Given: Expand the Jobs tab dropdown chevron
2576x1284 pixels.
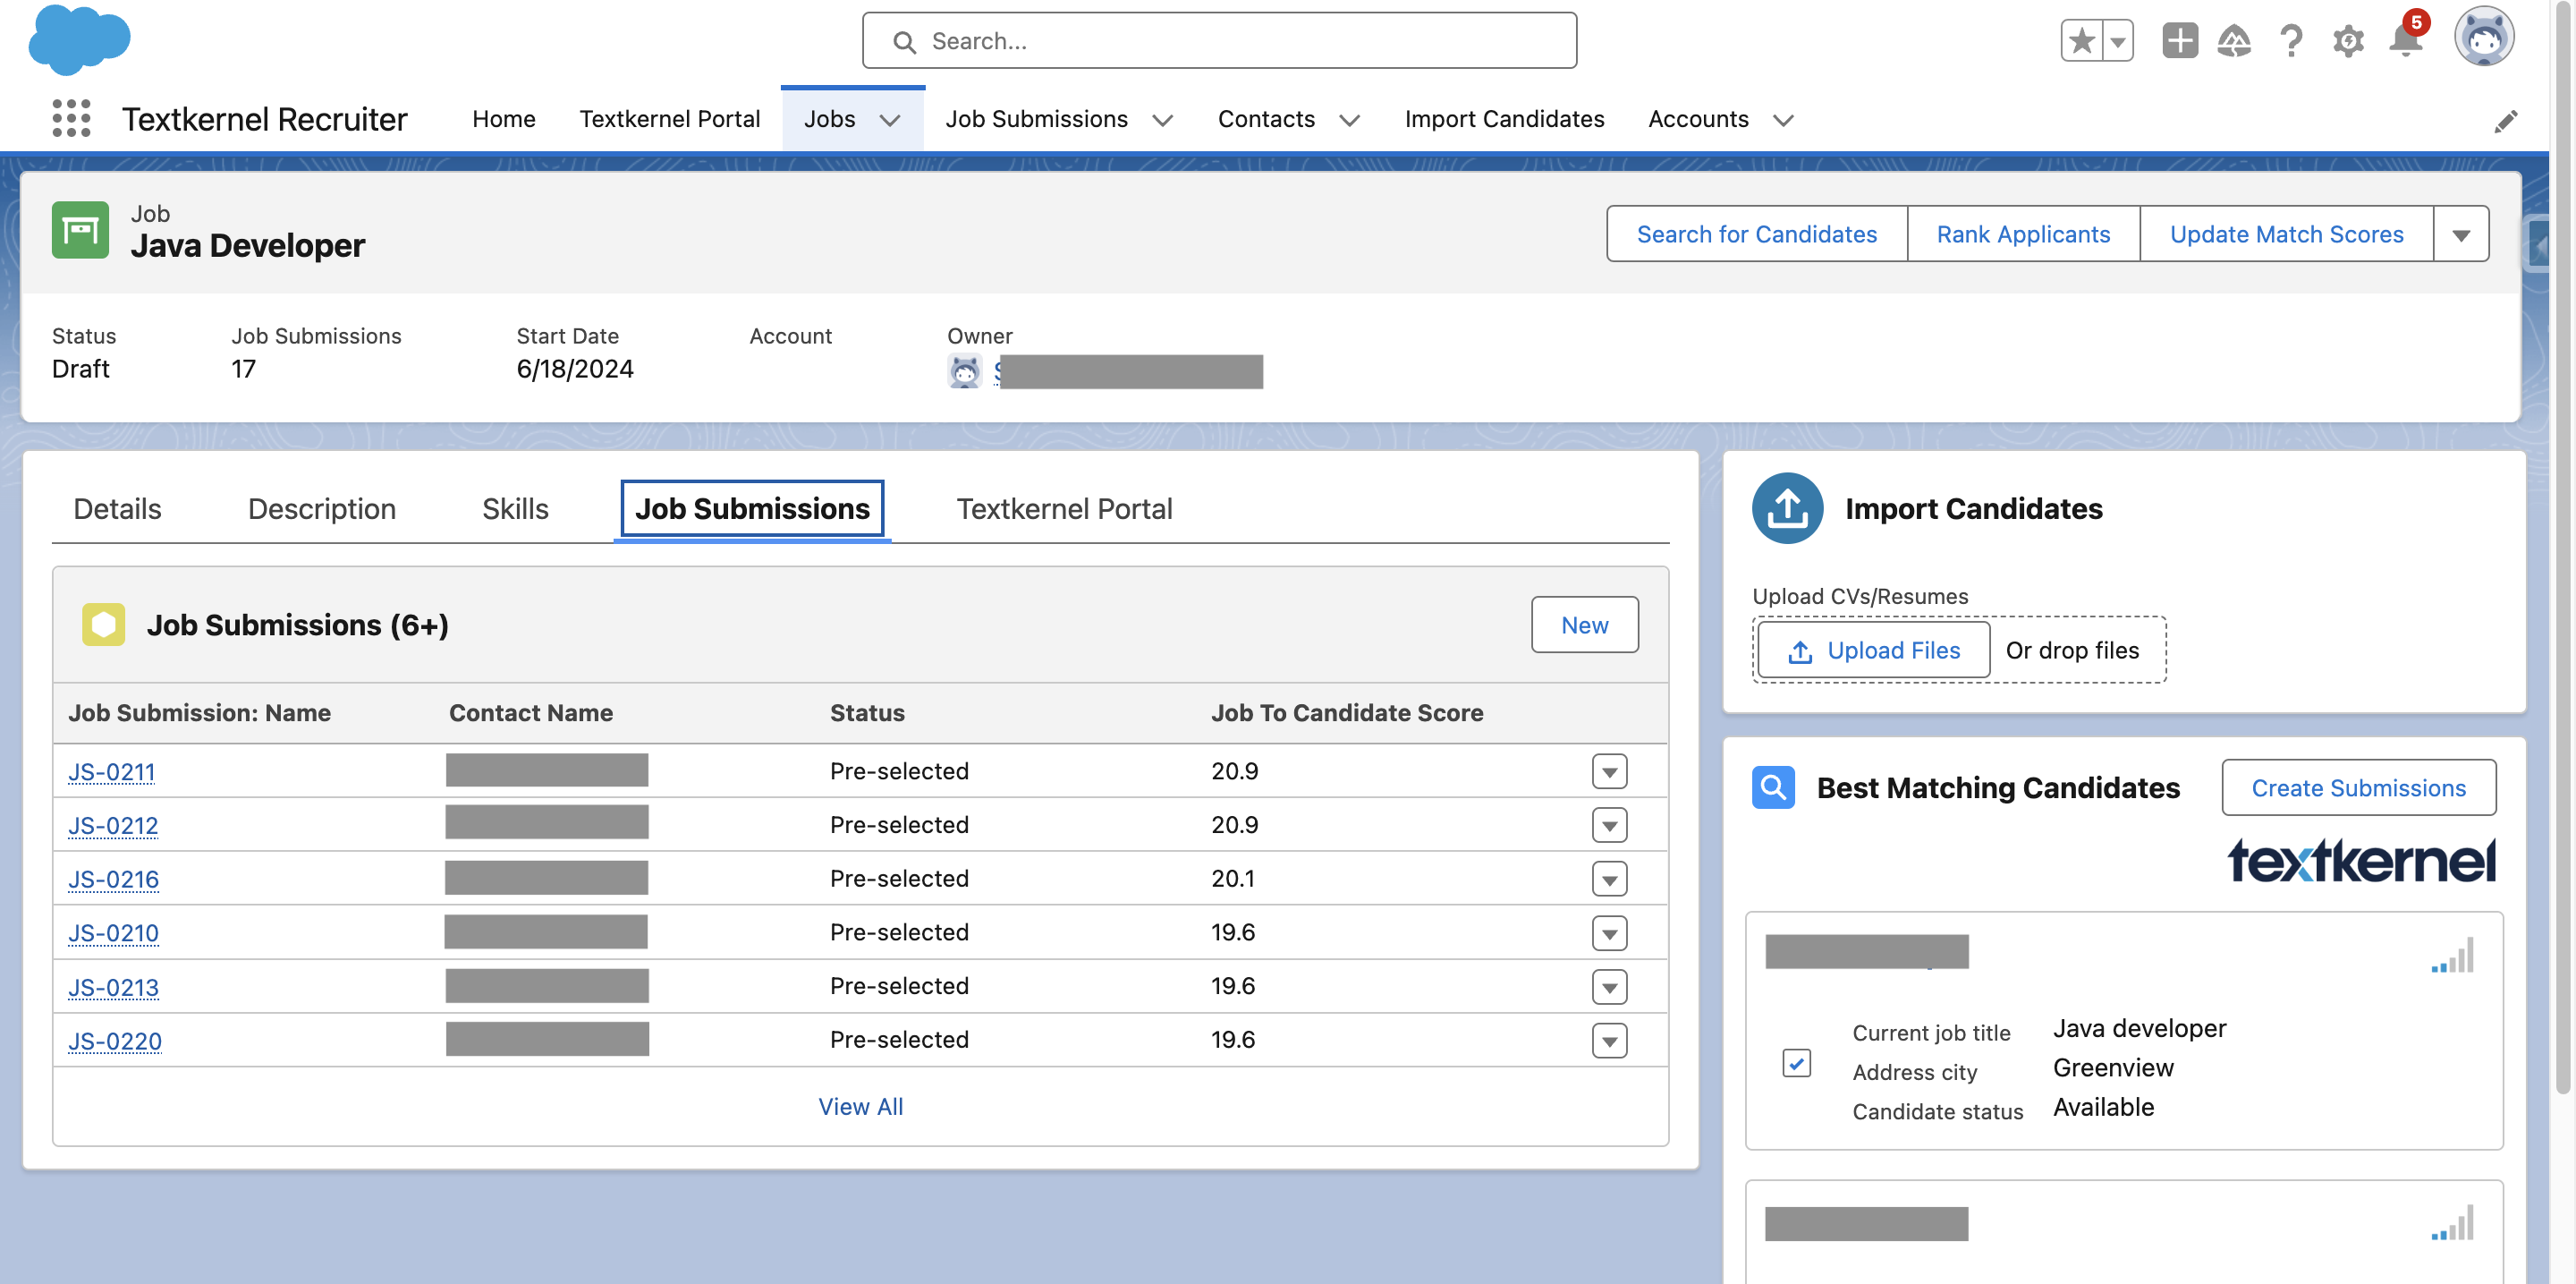Looking at the screenshot, I should pyautogui.click(x=890, y=120).
